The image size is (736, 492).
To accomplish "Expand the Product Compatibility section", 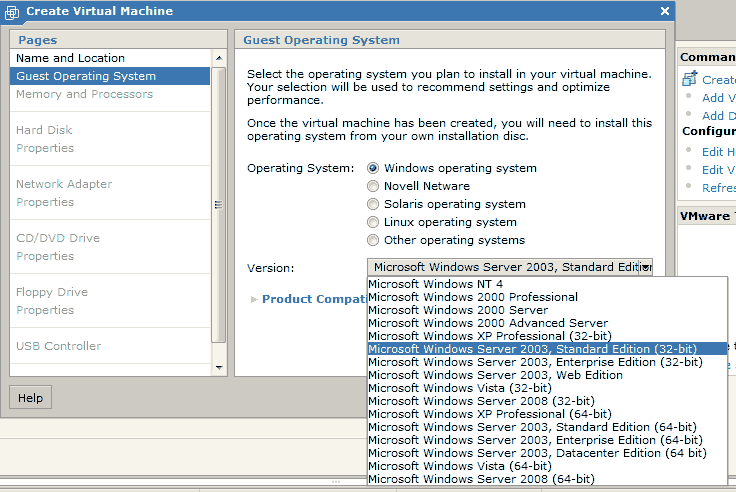I will click(254, 299).
